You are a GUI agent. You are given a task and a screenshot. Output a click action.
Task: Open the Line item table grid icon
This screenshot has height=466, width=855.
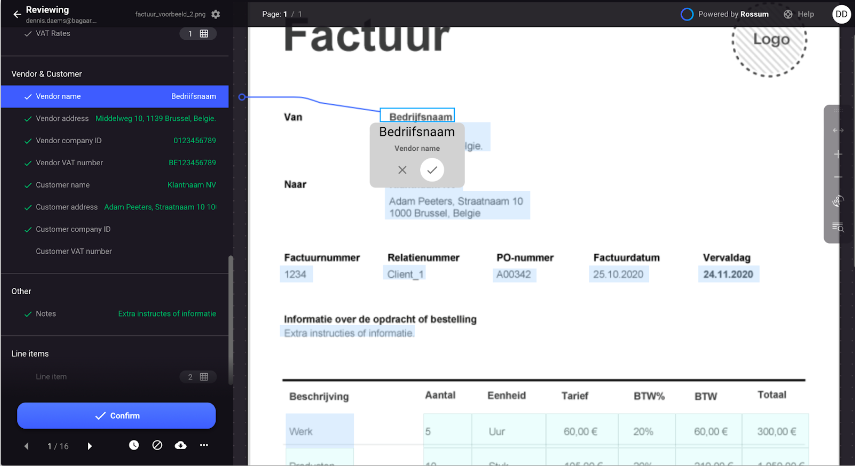[x=204, y=377]
